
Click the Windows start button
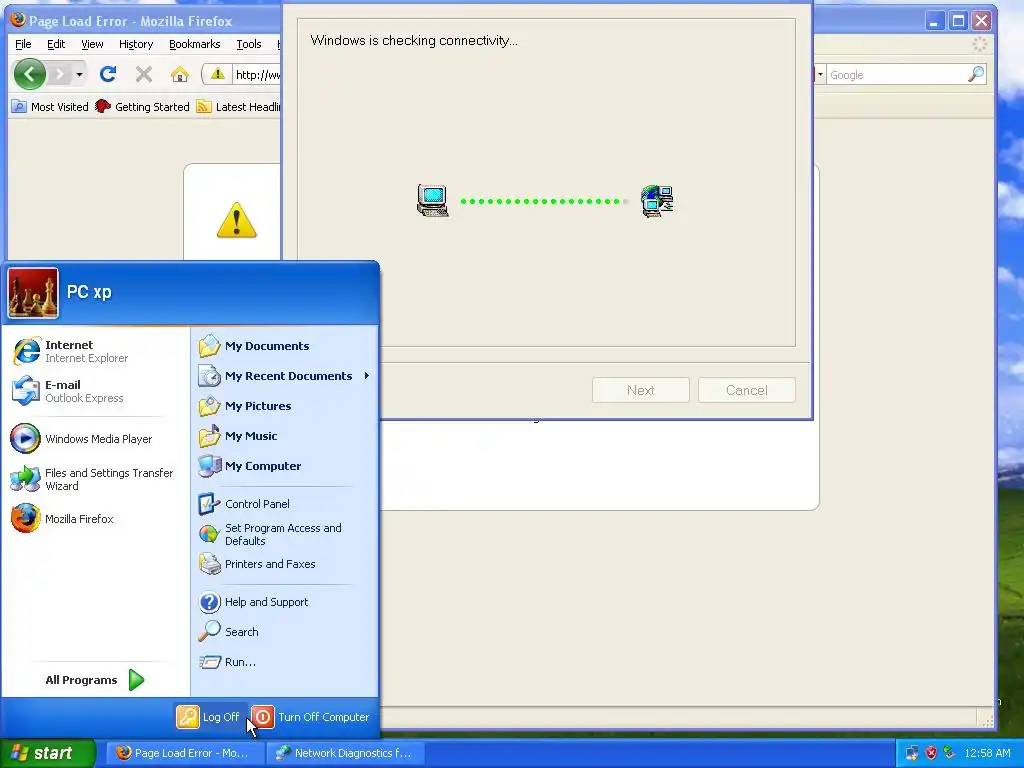tap(47, 753)
